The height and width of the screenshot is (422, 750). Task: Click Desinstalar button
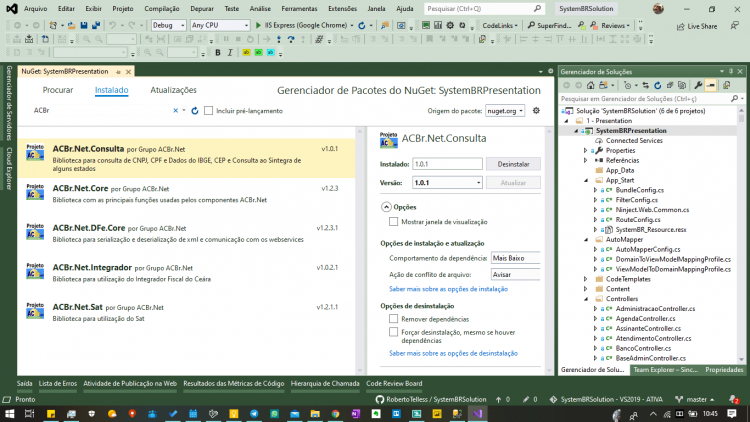point(513,164)
